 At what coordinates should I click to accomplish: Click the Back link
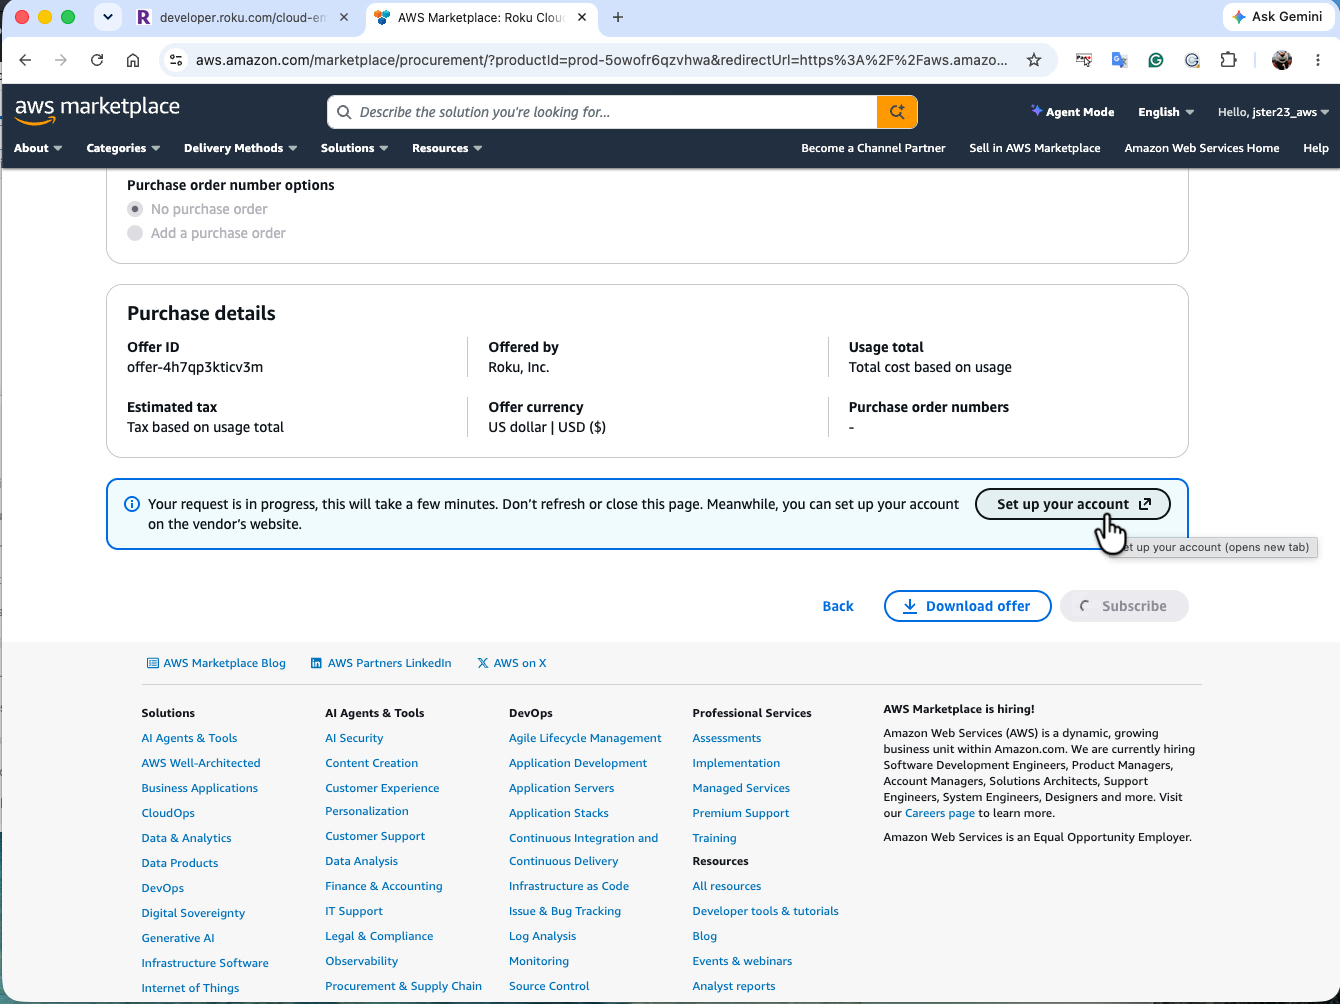[x=838, y=606]
